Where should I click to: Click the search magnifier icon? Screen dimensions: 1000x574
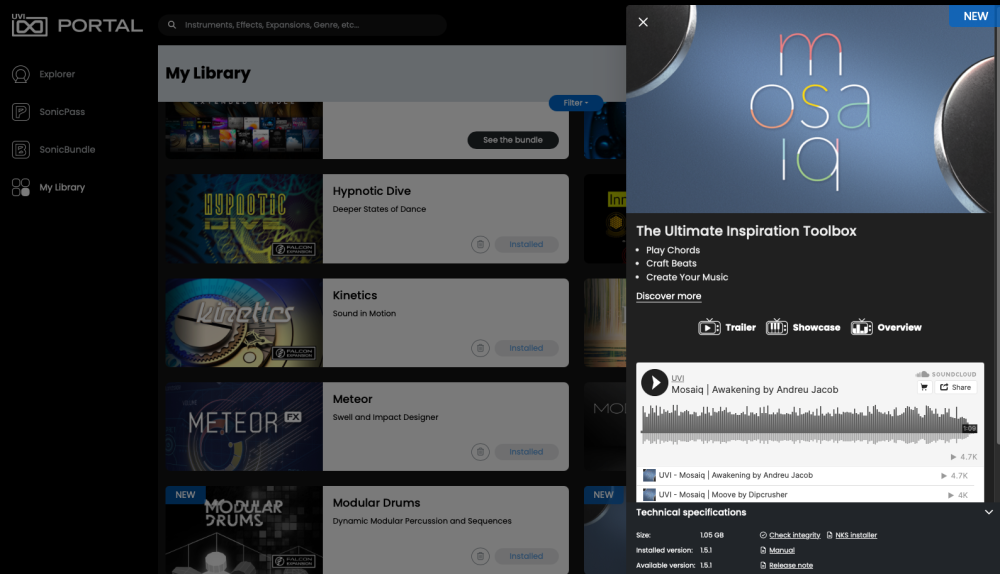(172, 25)
